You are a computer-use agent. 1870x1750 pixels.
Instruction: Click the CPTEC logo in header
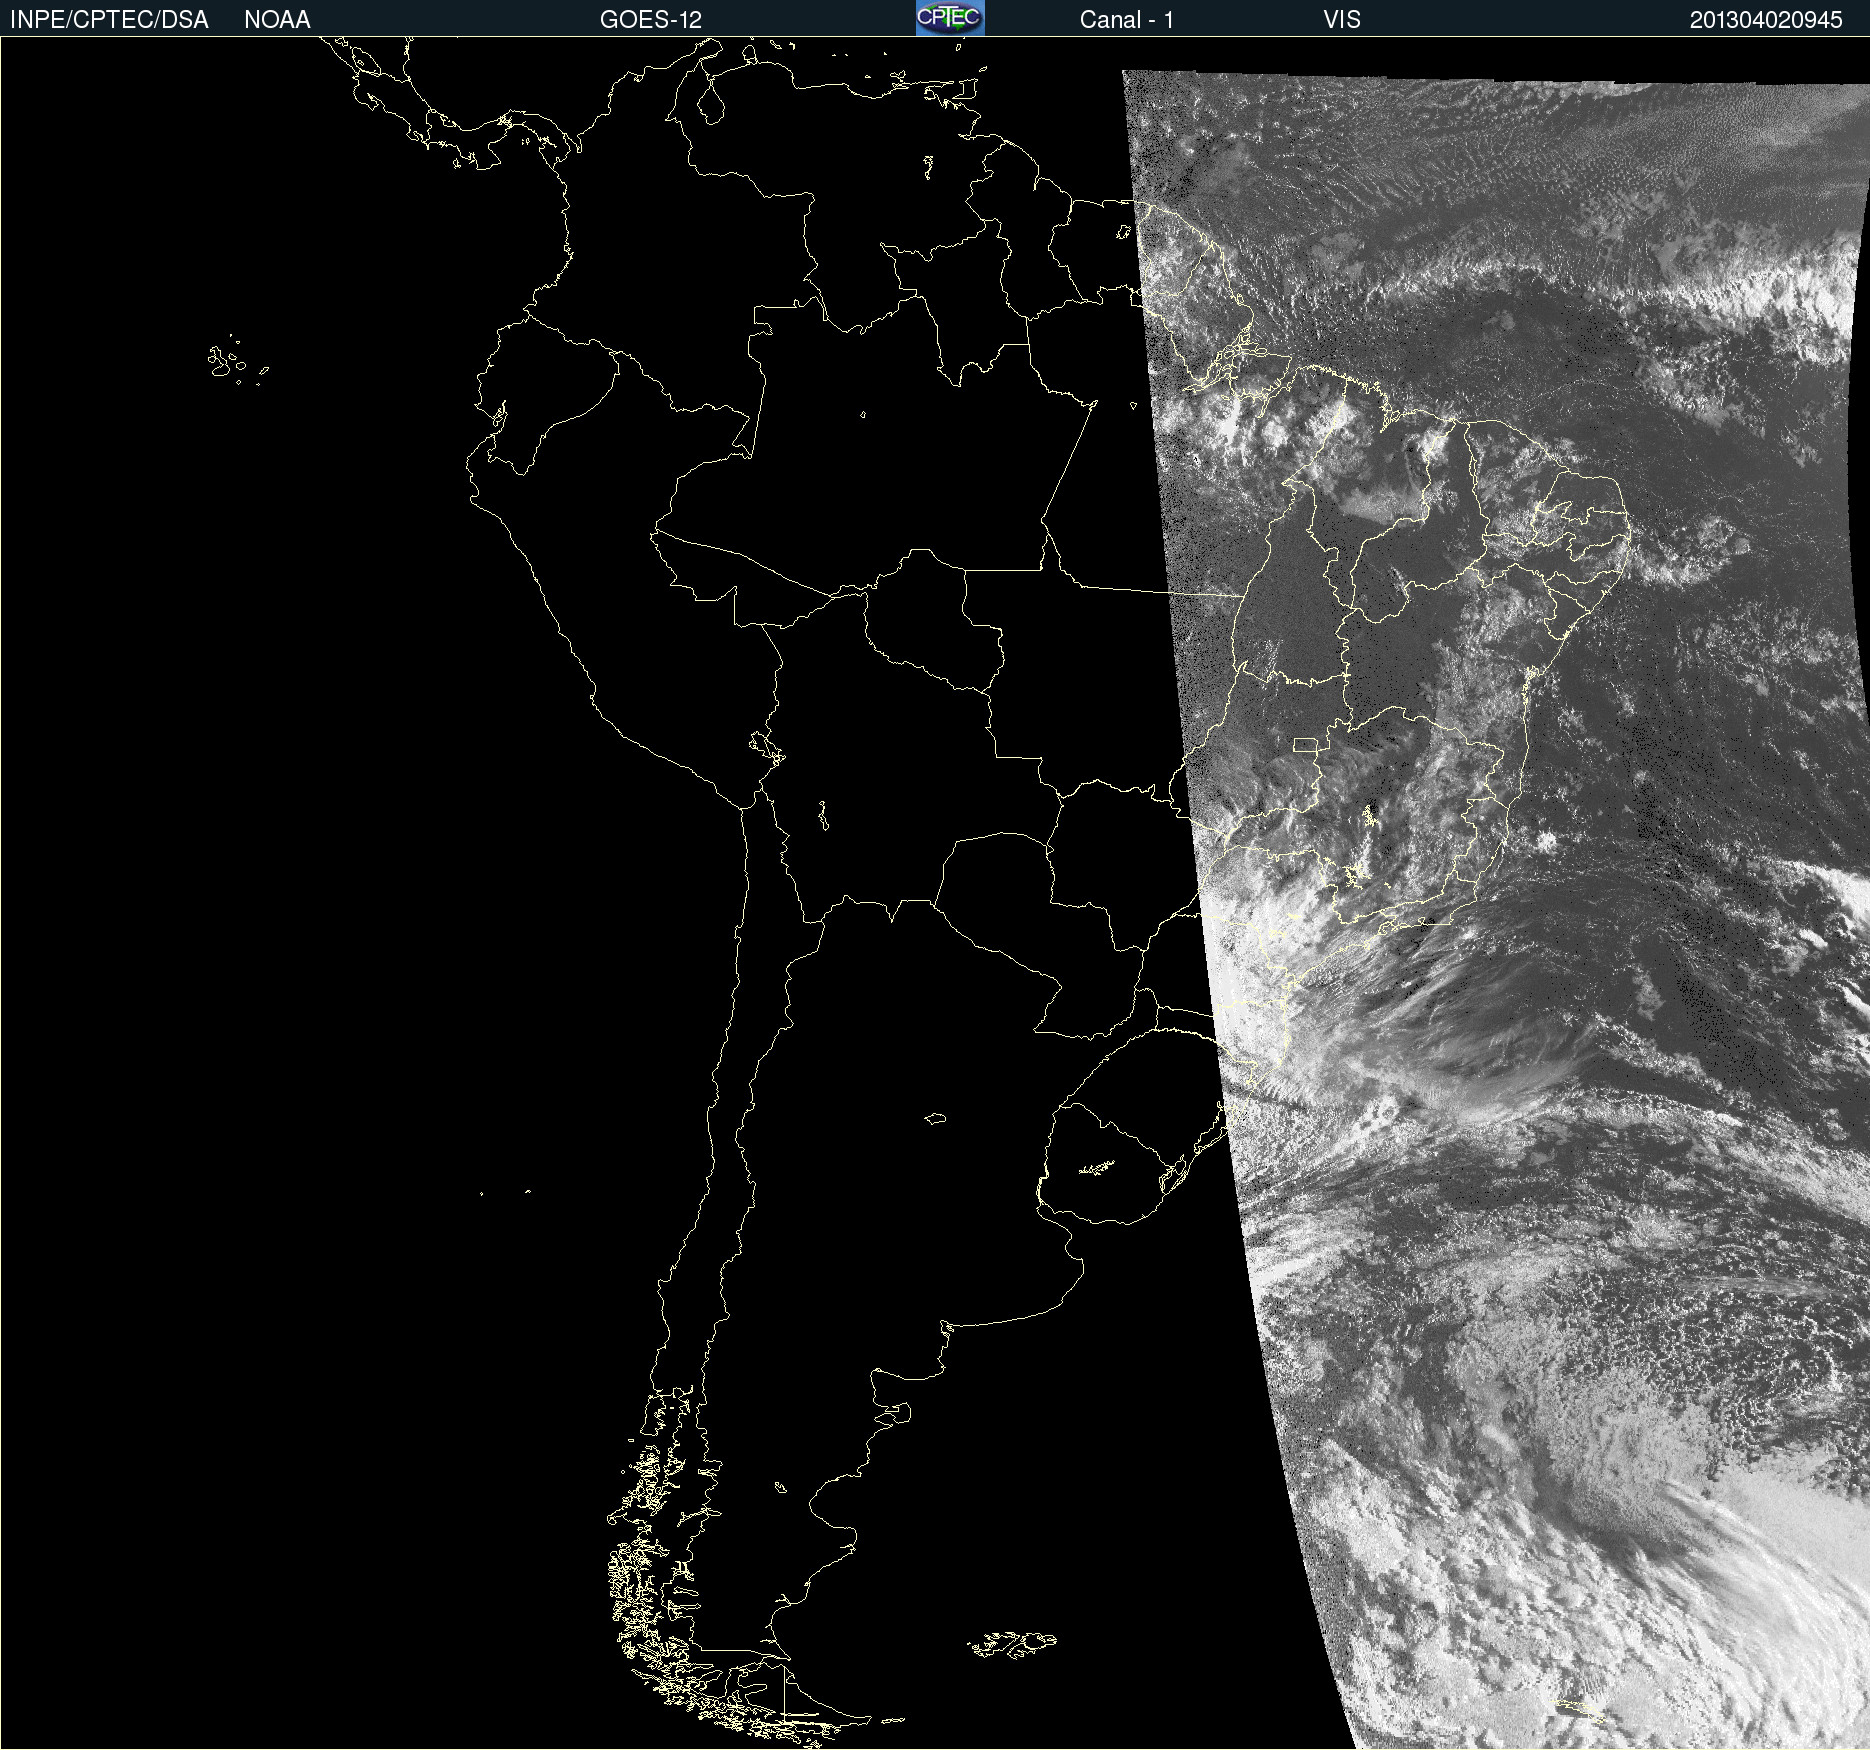(950, 18)
